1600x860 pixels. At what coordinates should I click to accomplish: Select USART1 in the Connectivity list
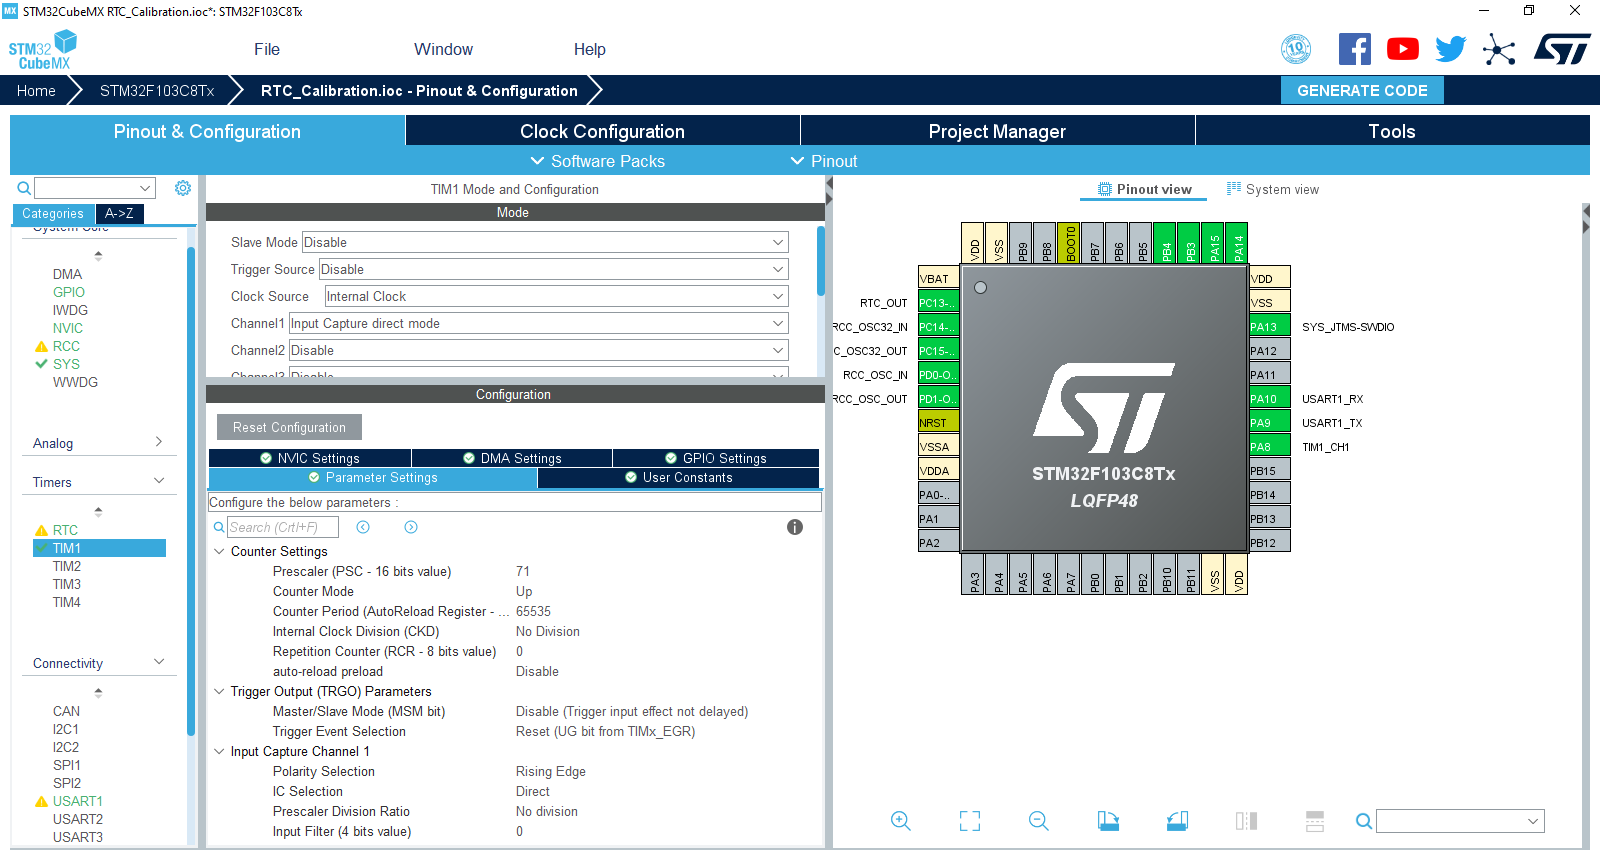pos(77,801)
